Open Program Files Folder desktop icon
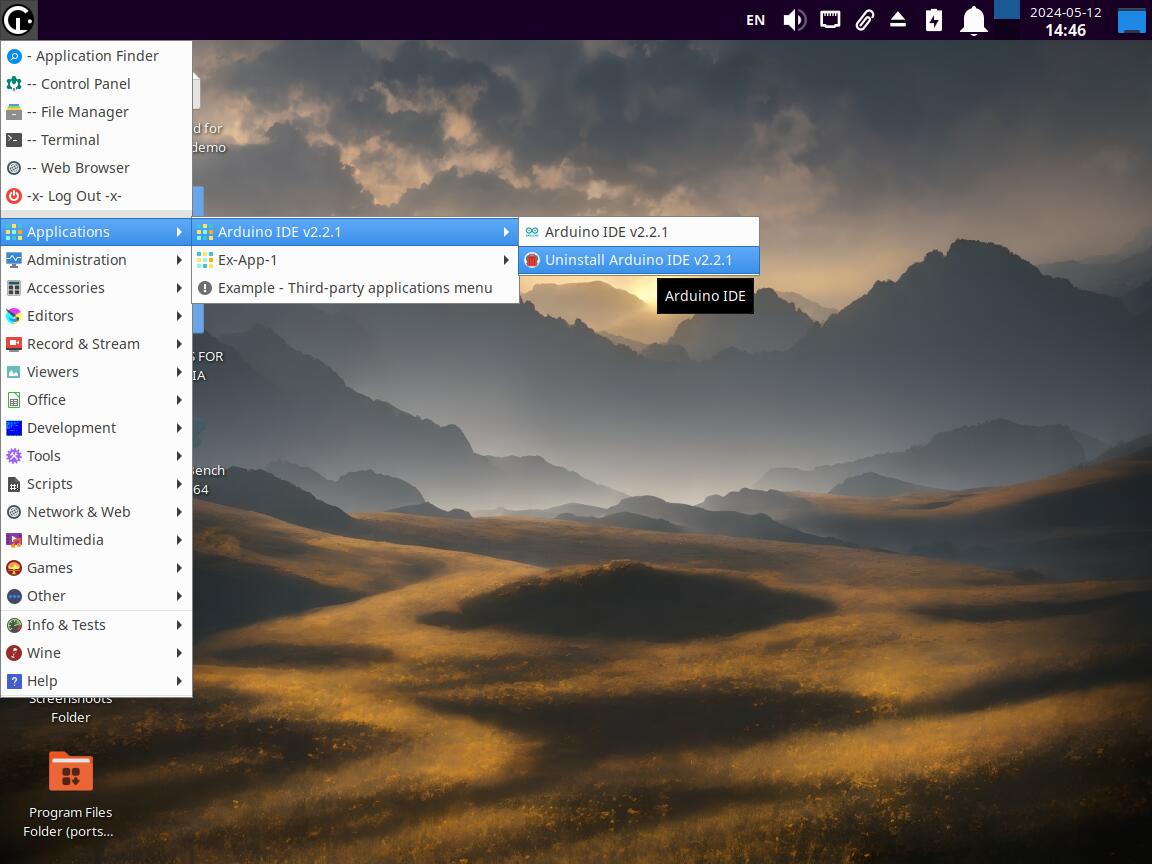This screenshot has width=1152, height=864. tap(71, 771)
